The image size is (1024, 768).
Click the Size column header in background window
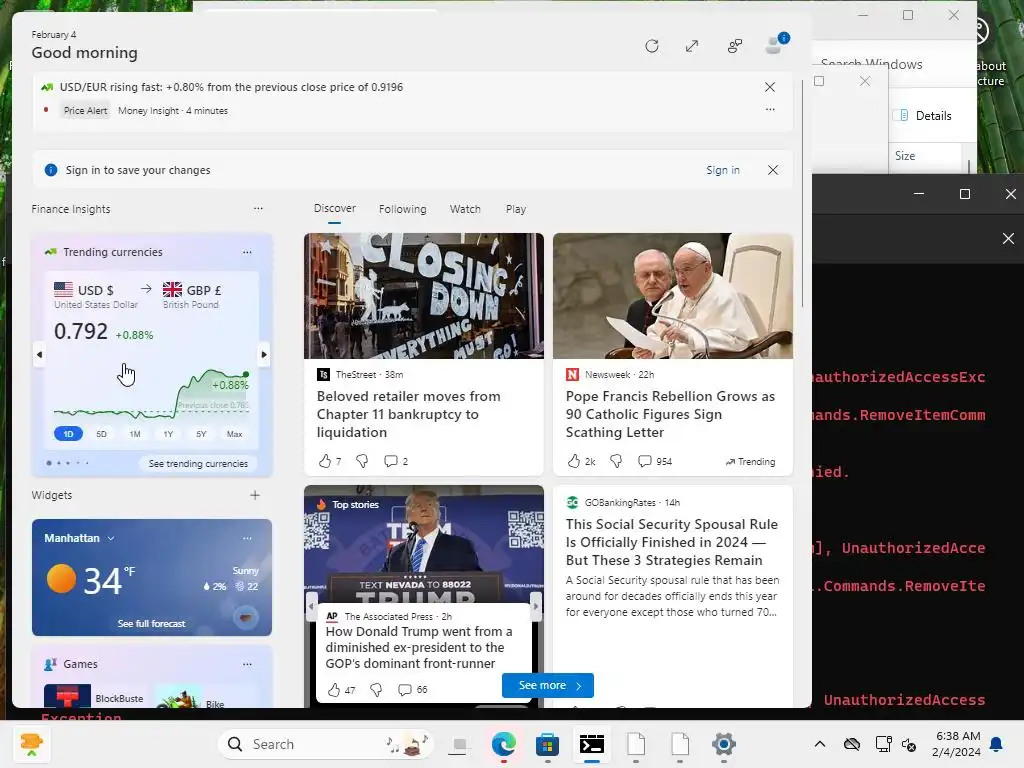tap(904, 156)
